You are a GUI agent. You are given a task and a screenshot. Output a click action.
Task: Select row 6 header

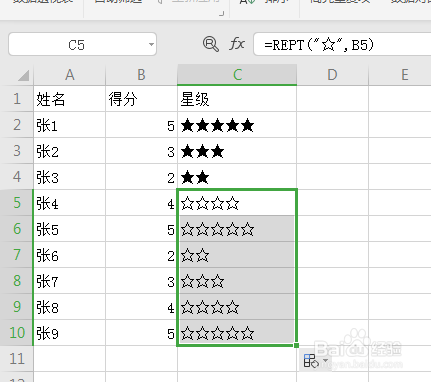(17, 229)
